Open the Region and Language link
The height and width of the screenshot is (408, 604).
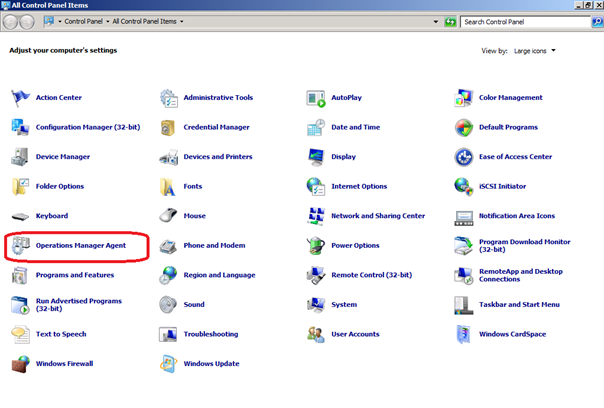[x=220, y=275]
